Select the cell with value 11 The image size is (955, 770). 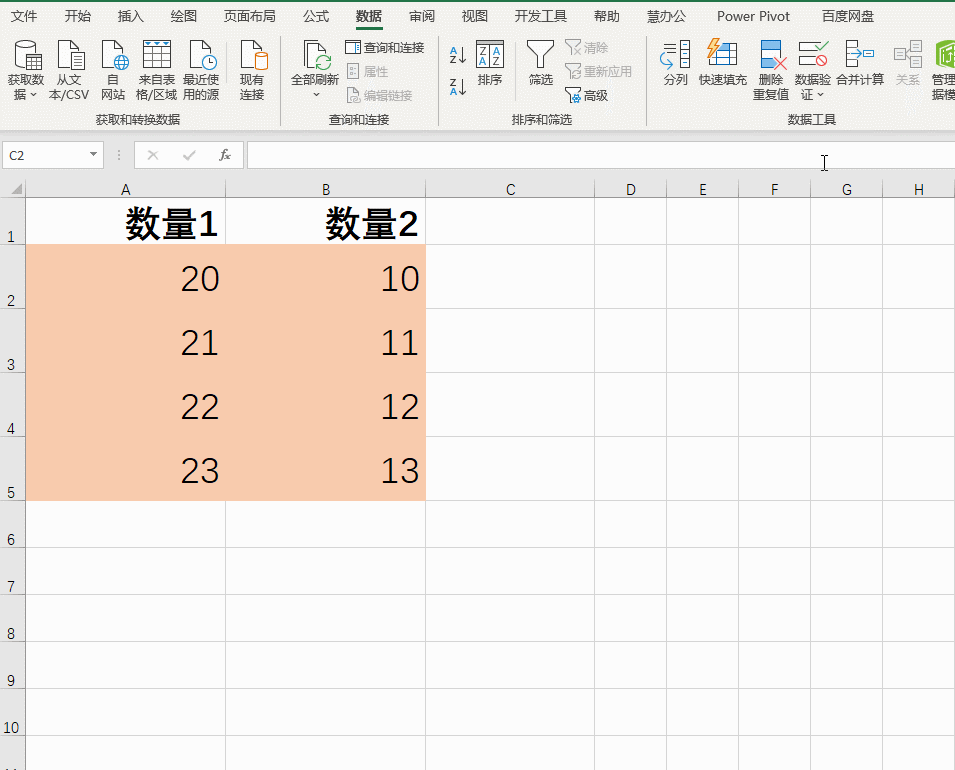326,341
